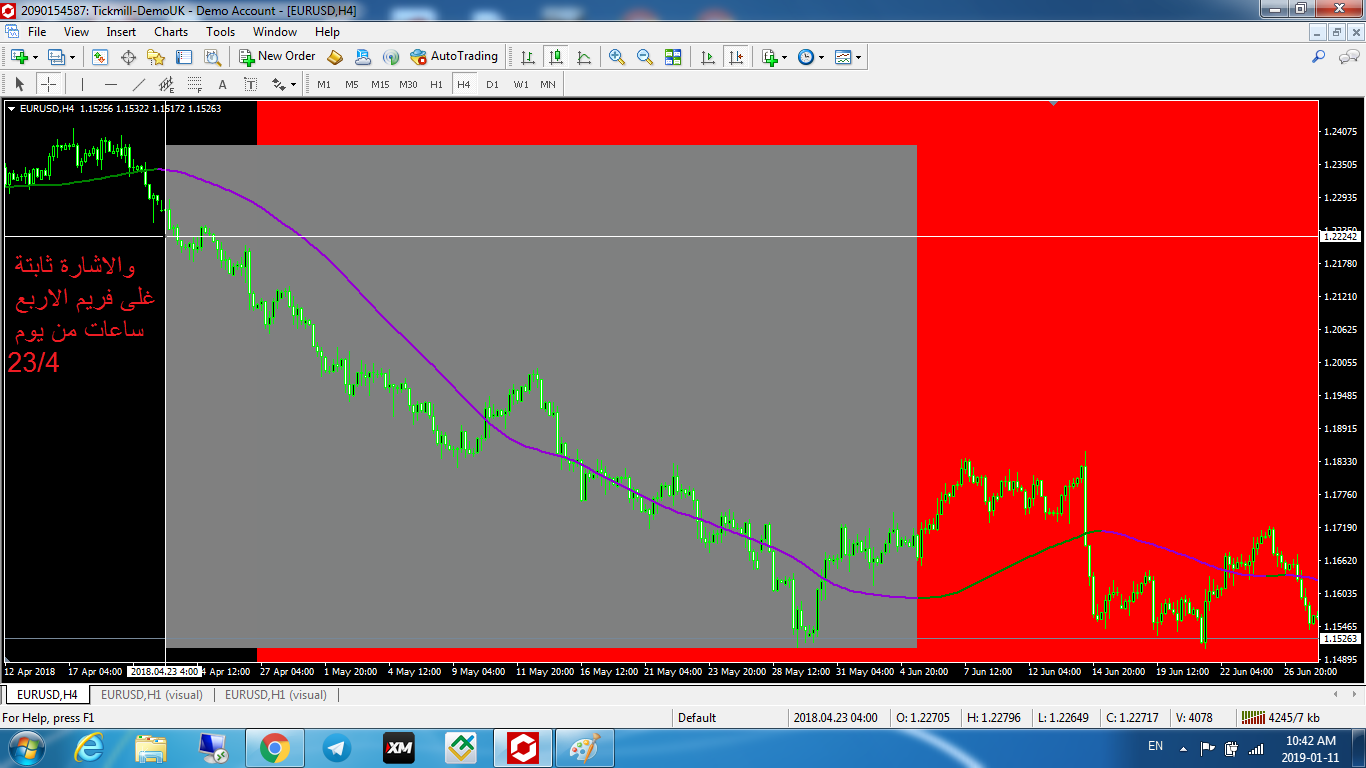Screen dimensions: 1366x768
Task: Expand the Templates dropdown arrow
Action: pos(858,57)
